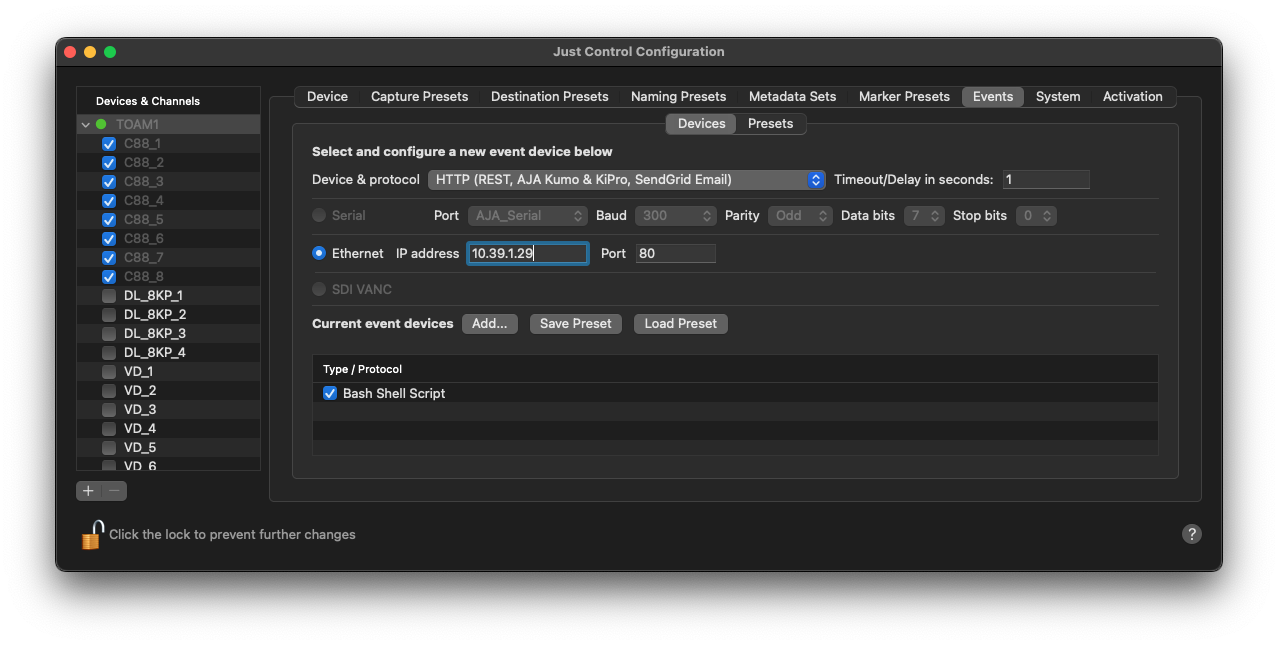This screenshot has width=1278, height=645.
Task: Switch to the Activation tab
Action: coord(1133,97)
